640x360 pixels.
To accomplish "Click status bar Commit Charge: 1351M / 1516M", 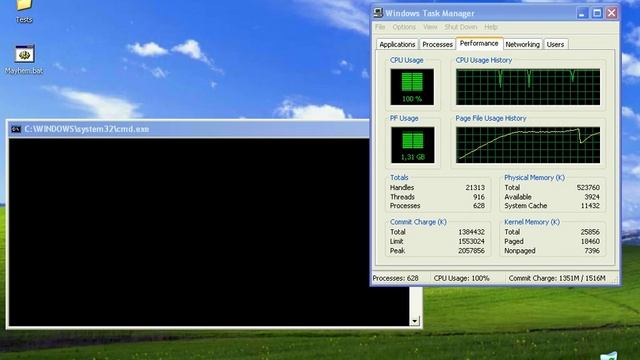I will click(x=557, y=278).
